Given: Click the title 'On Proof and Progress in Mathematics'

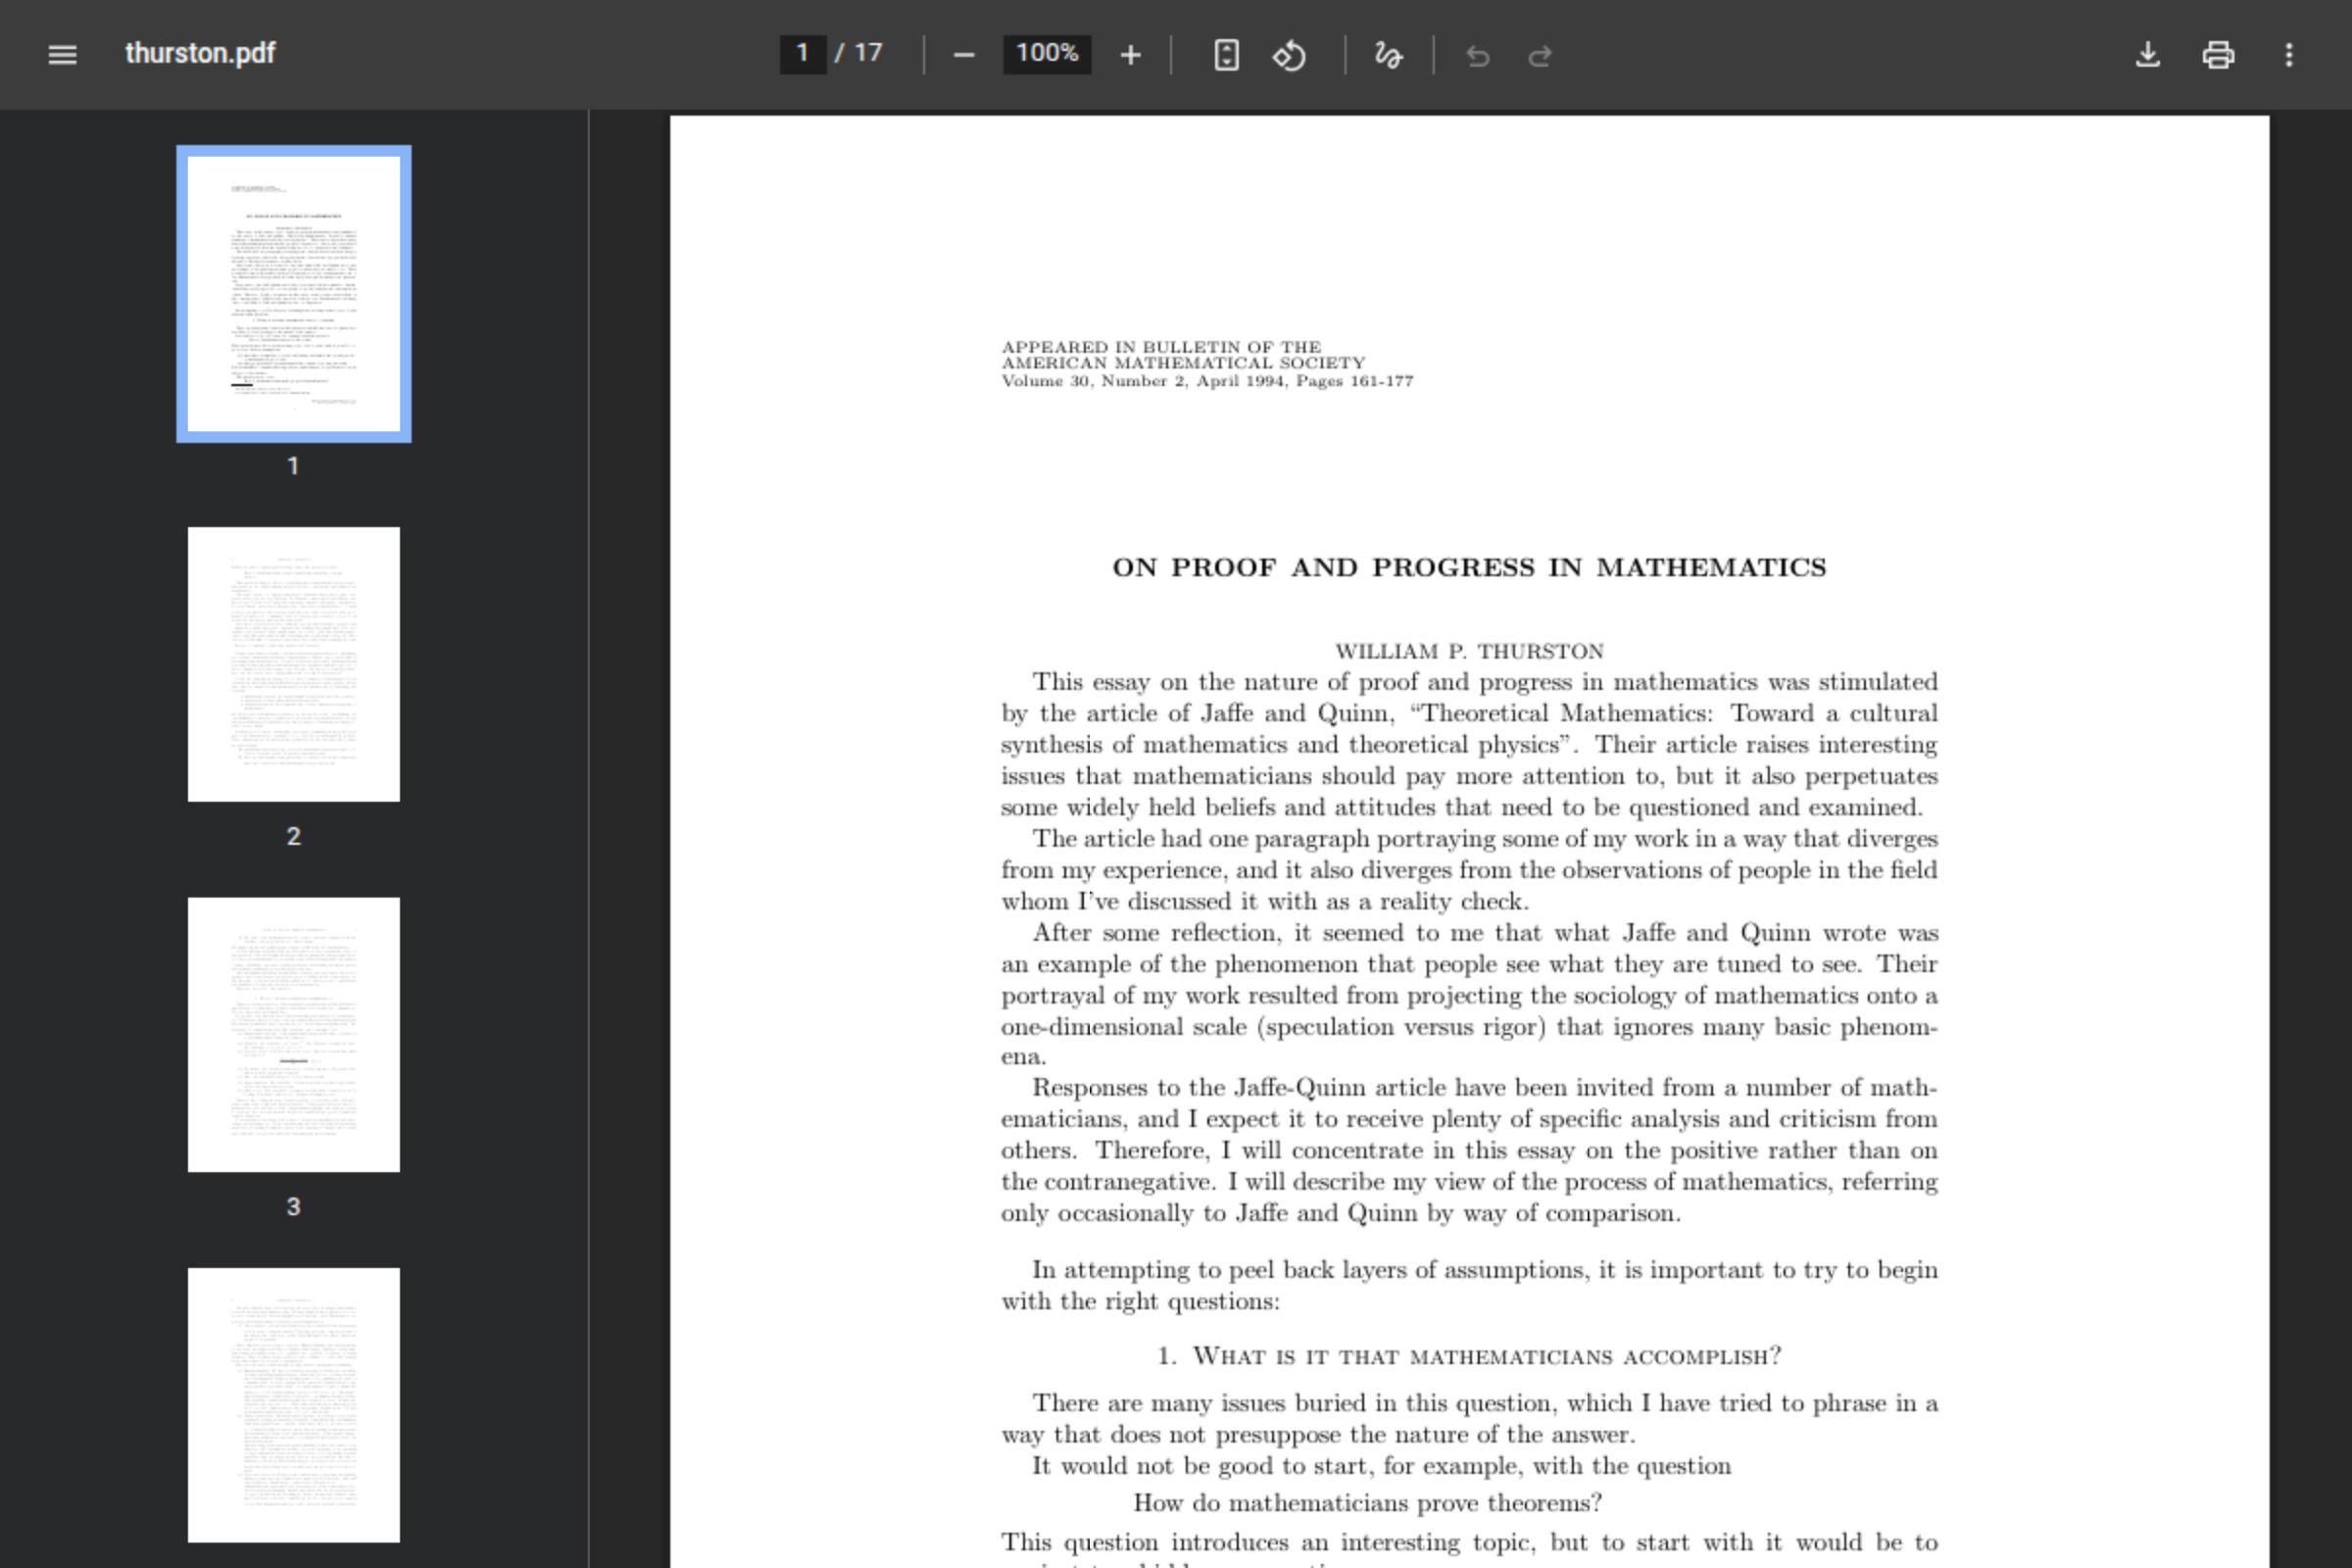Looking at the screenshot, I should coord(1469,567).
